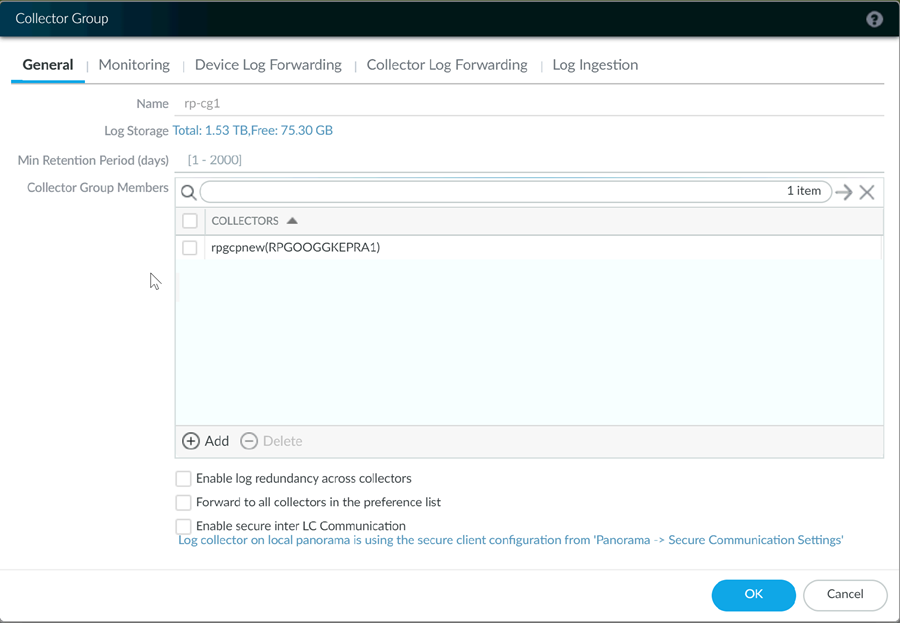The width and height of the screenshot is (900, 623).
Task: Go to Collector Log Forwarding tab
Action: coord(447,65)
